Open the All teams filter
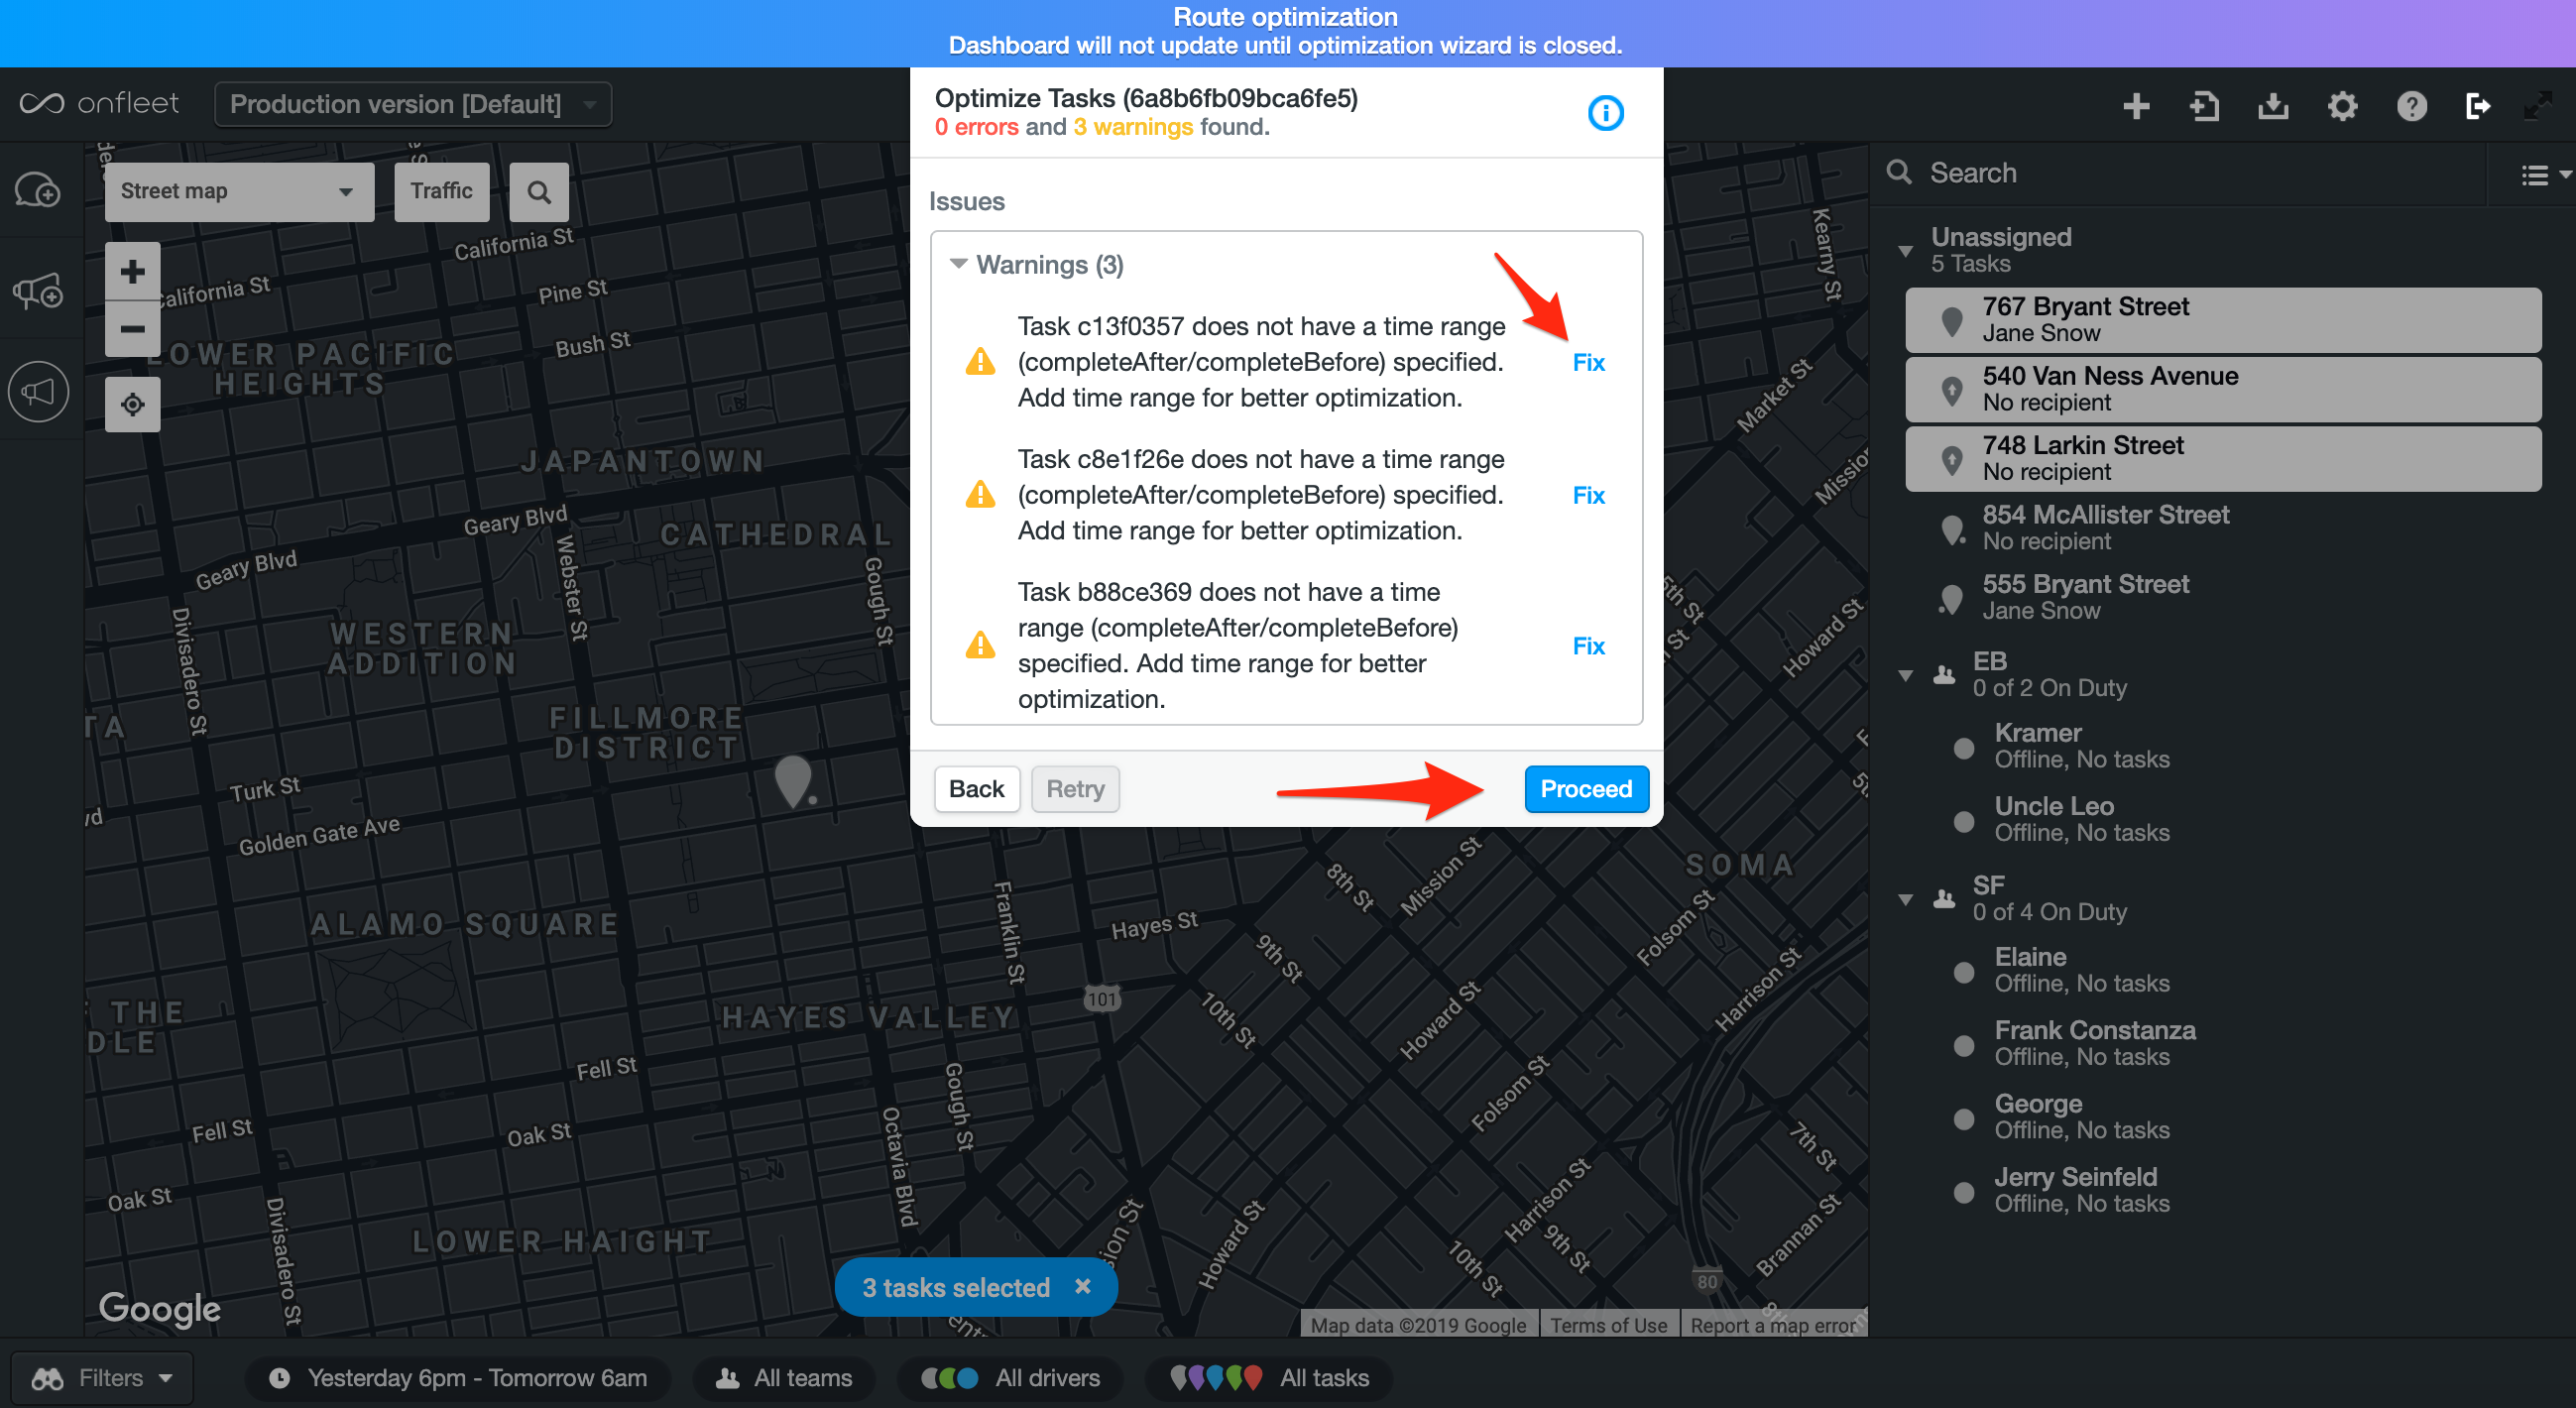This screenshot has width=2576, height=1408. coord(785,1378)
